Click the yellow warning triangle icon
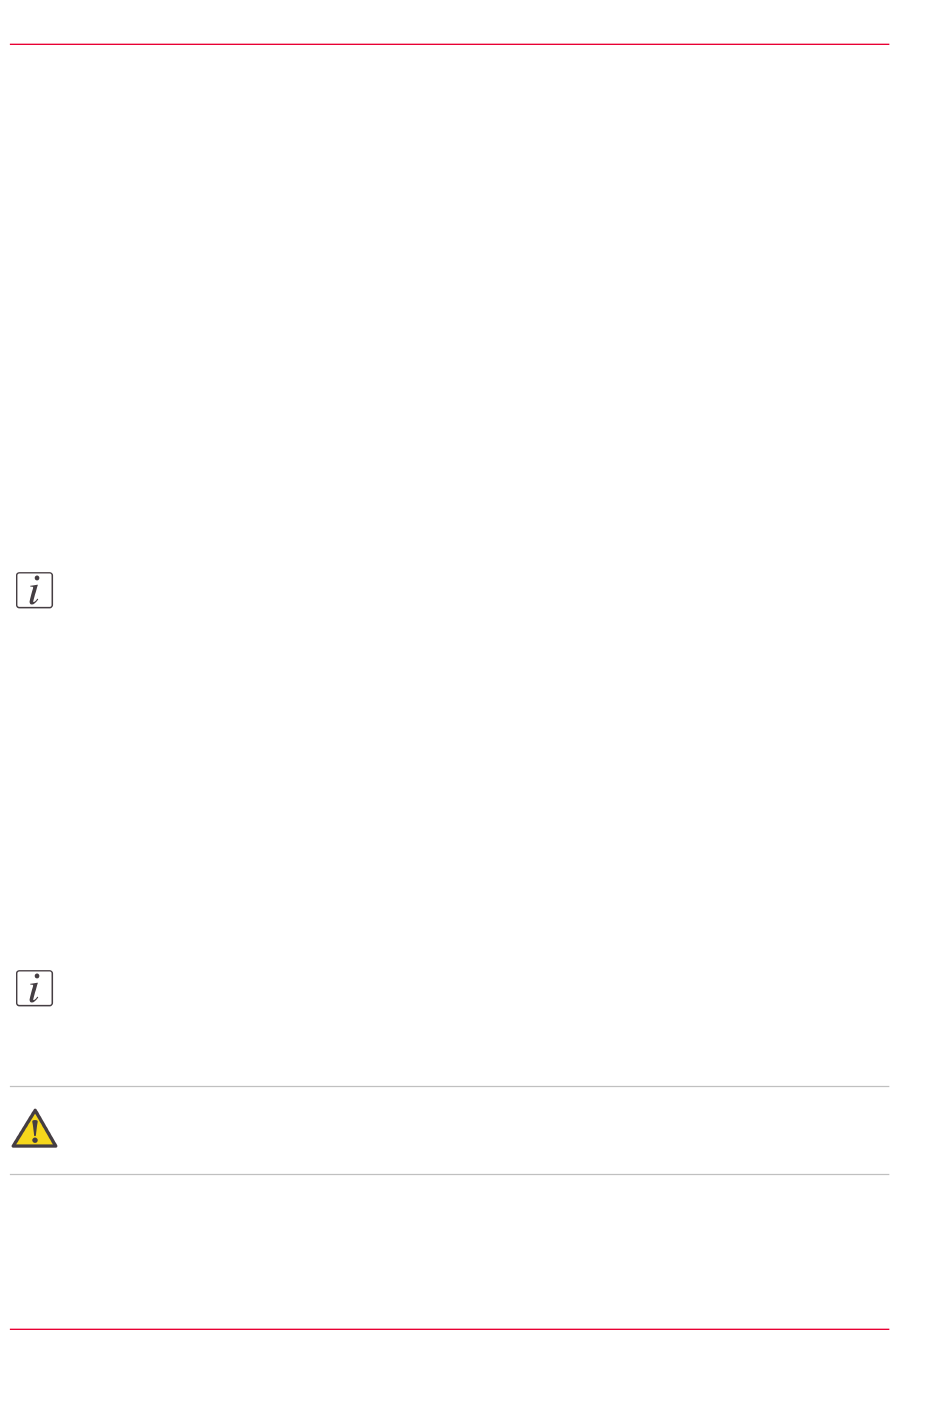Image resolution: width=950 pixels, height=1402 pixels. (34, 1129)
